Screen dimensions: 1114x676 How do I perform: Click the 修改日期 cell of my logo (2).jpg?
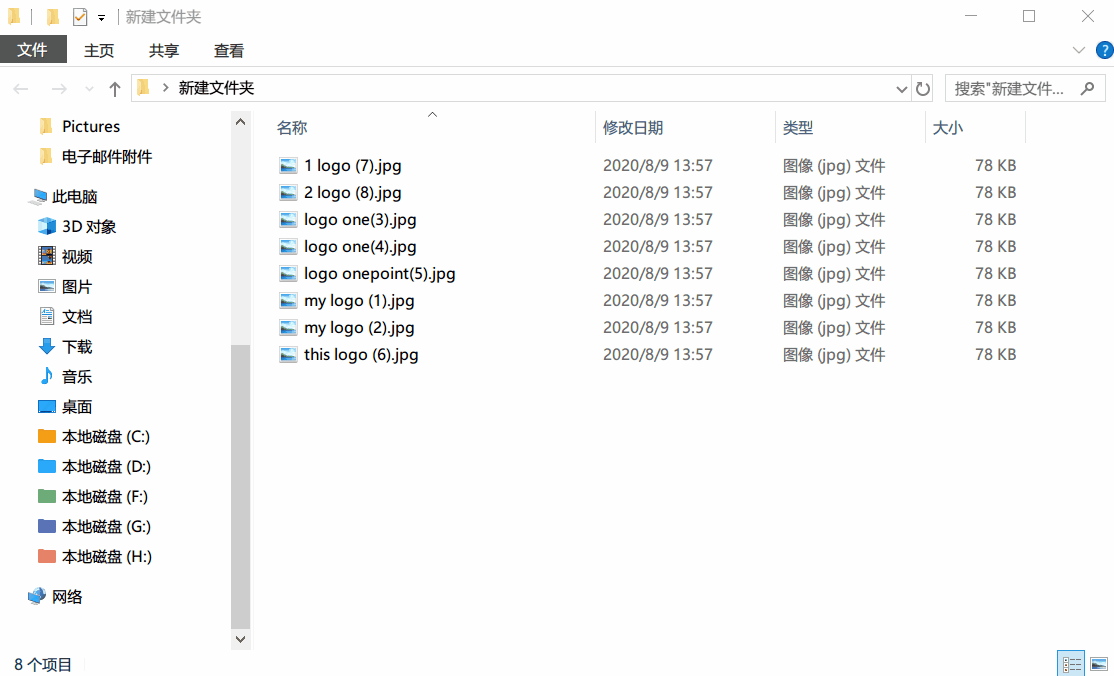pos(658,328)
